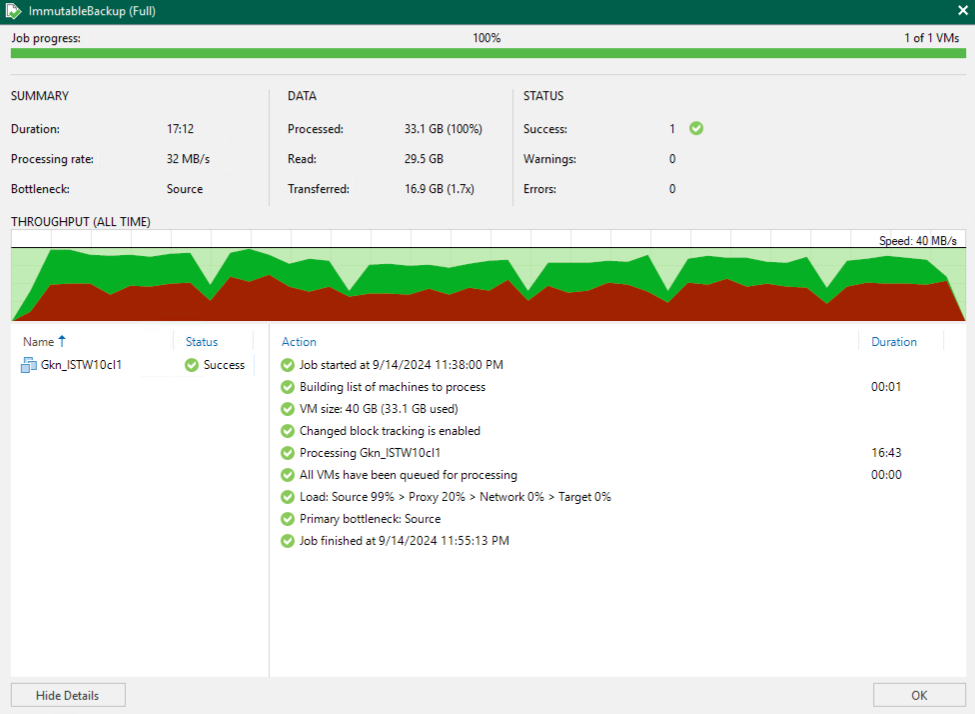Click the green job progress bar

pyautogui.click(x=488, y=53)
